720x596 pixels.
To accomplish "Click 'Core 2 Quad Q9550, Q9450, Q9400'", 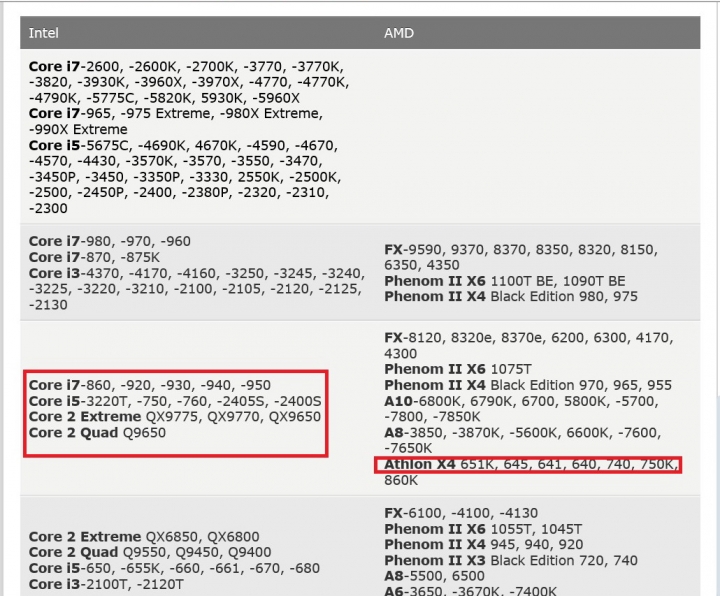I will [x=150, y=552].
